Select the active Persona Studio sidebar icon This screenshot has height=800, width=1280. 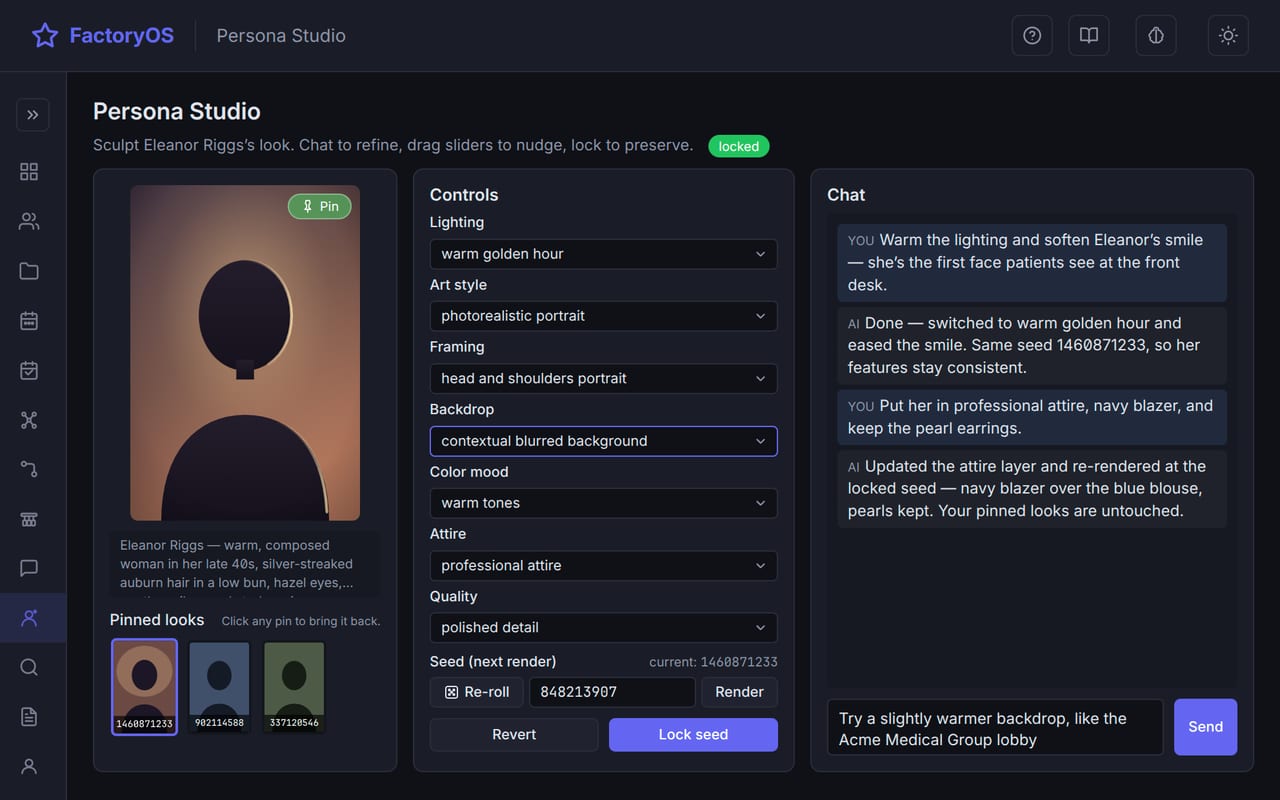coord(33,618)
